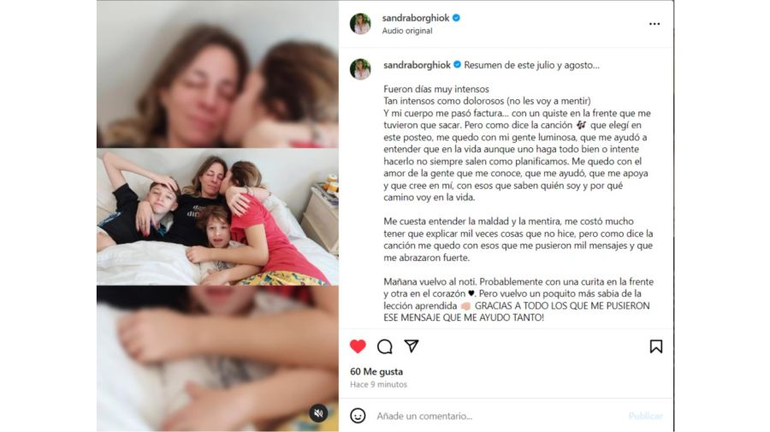Click the verified badge beside the caption username
770x432 pixels.
(457, 65)
